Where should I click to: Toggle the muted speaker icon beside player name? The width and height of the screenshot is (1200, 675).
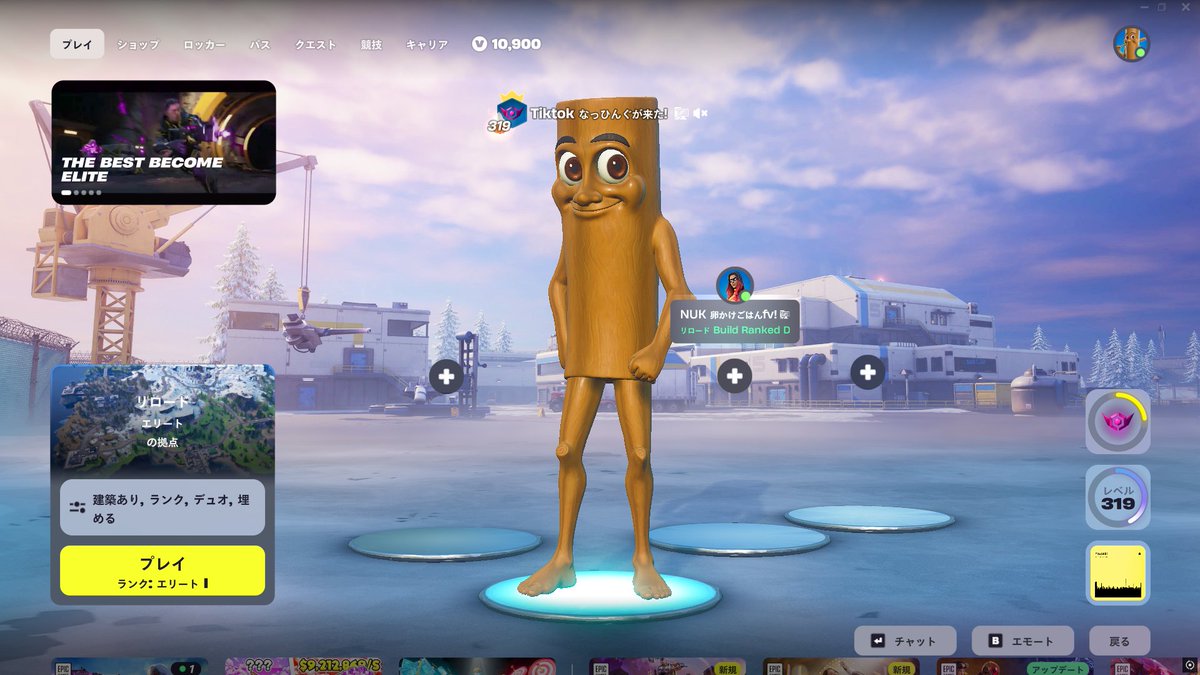pyautogui.click(x=700, y=114)
